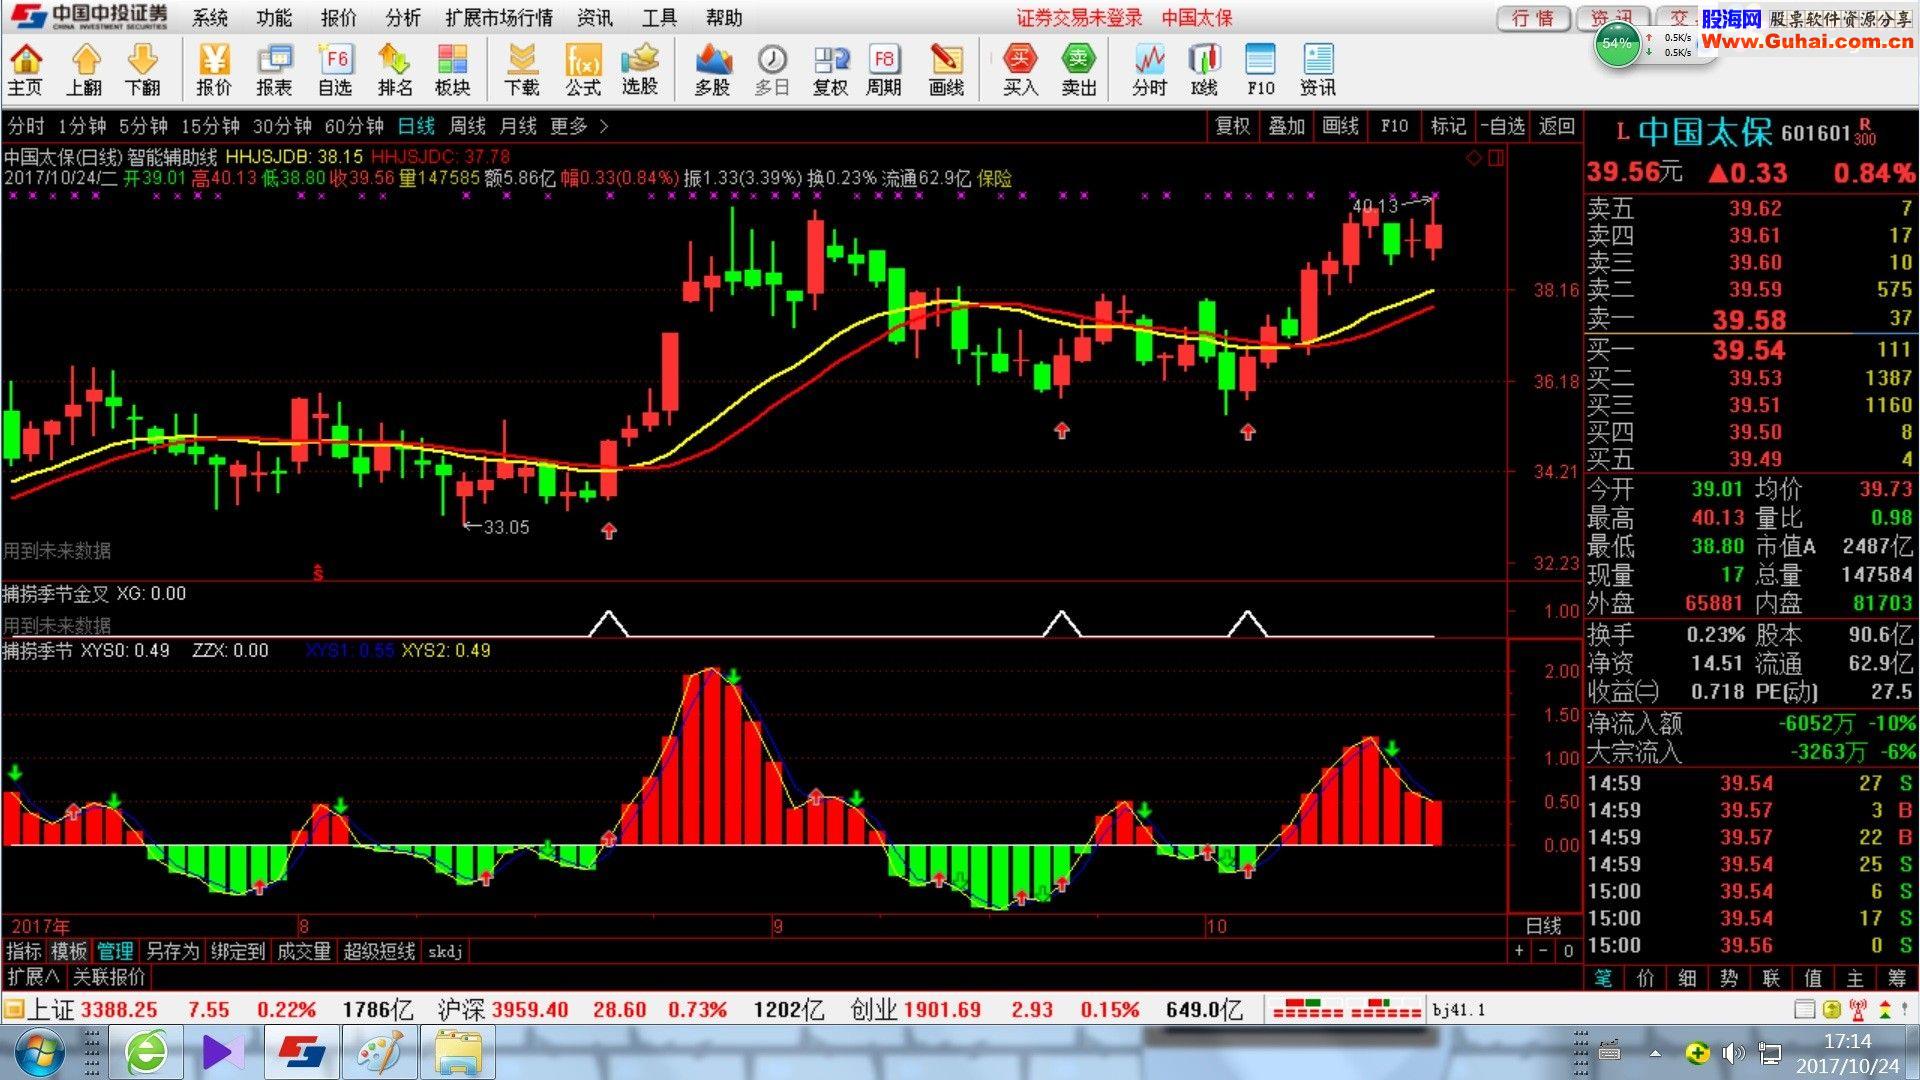Viewport: 1920px width, 1080px height.
Task: Select the 筹 chips tab in the quote panel
Action: pos(1897,978)
